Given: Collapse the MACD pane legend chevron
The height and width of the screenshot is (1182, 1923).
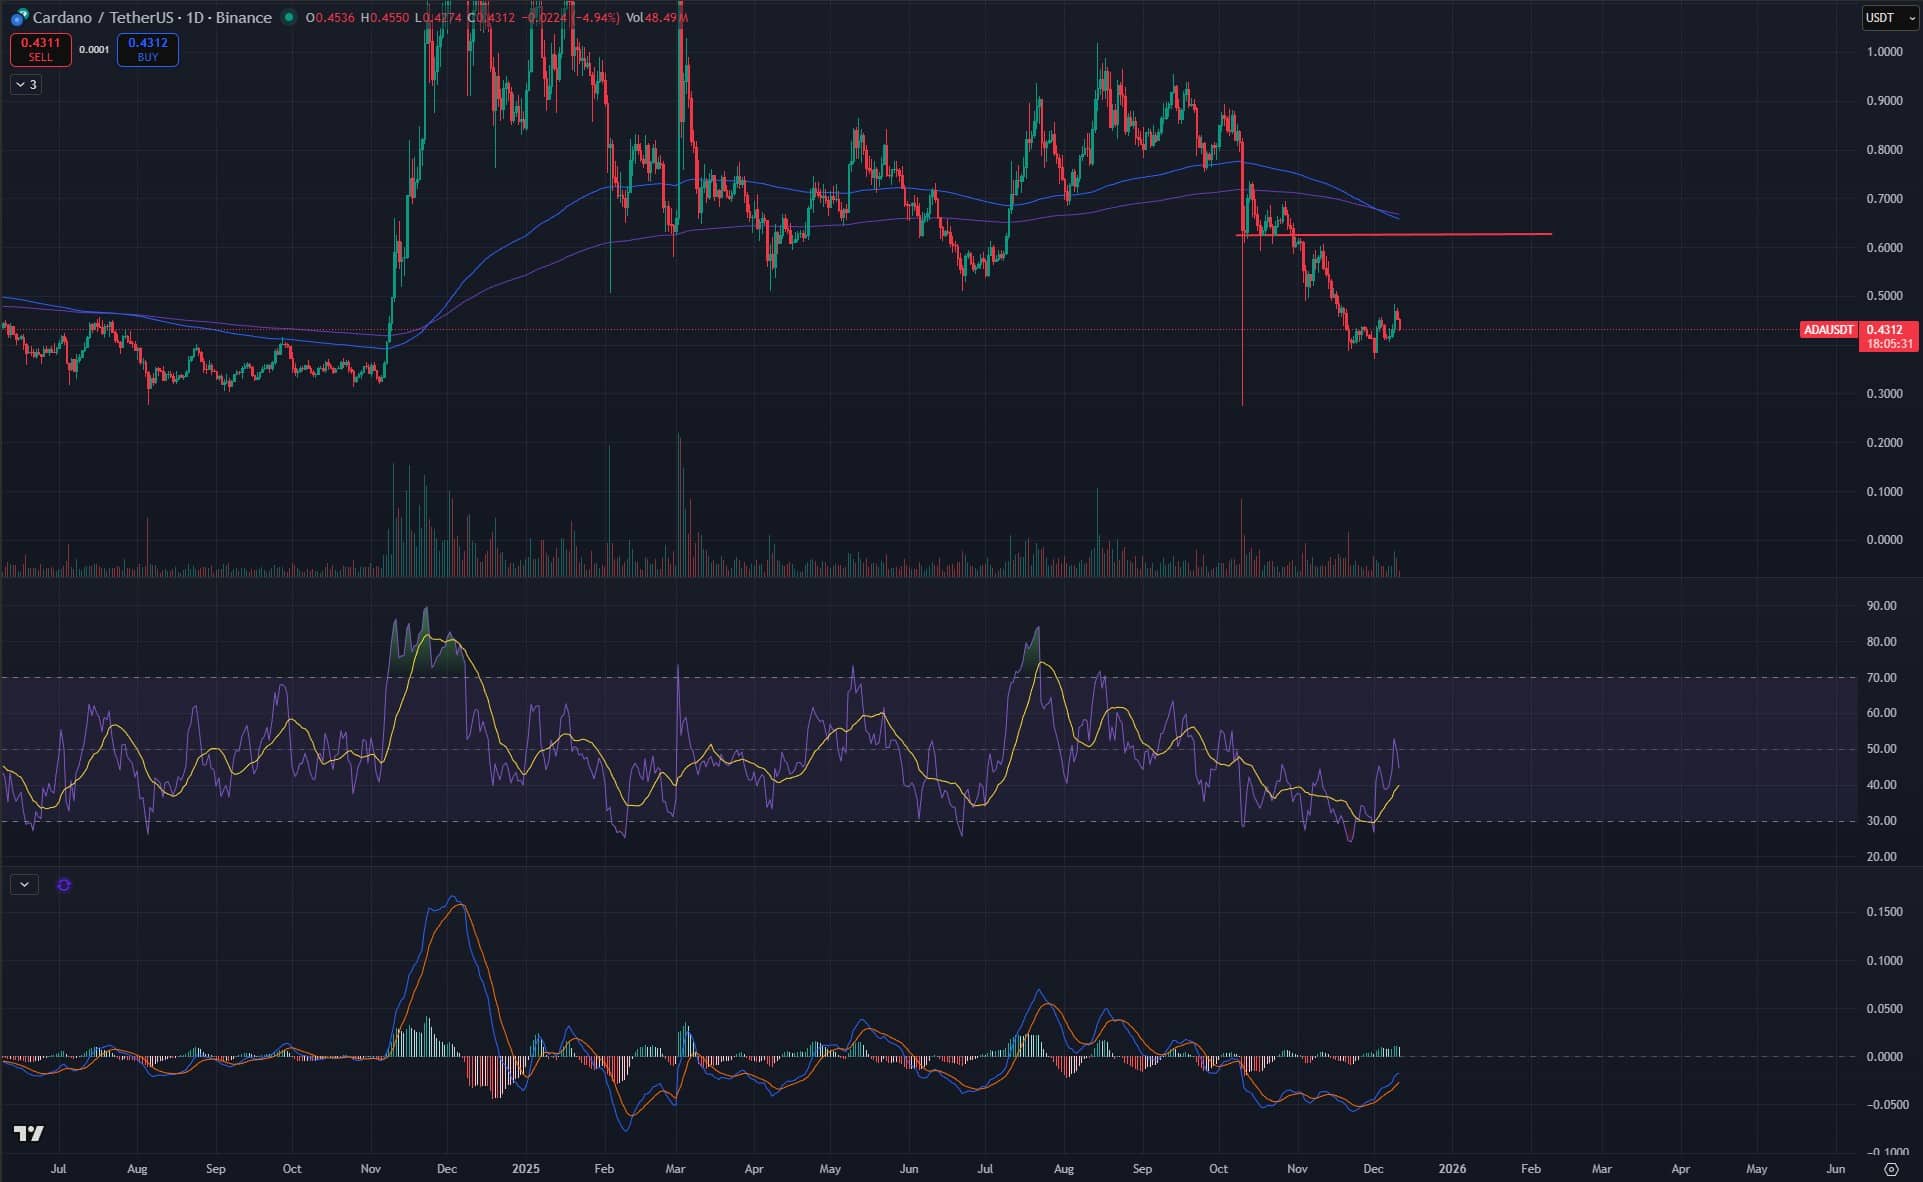Looking at the screenshot, I should coord(24,885).
